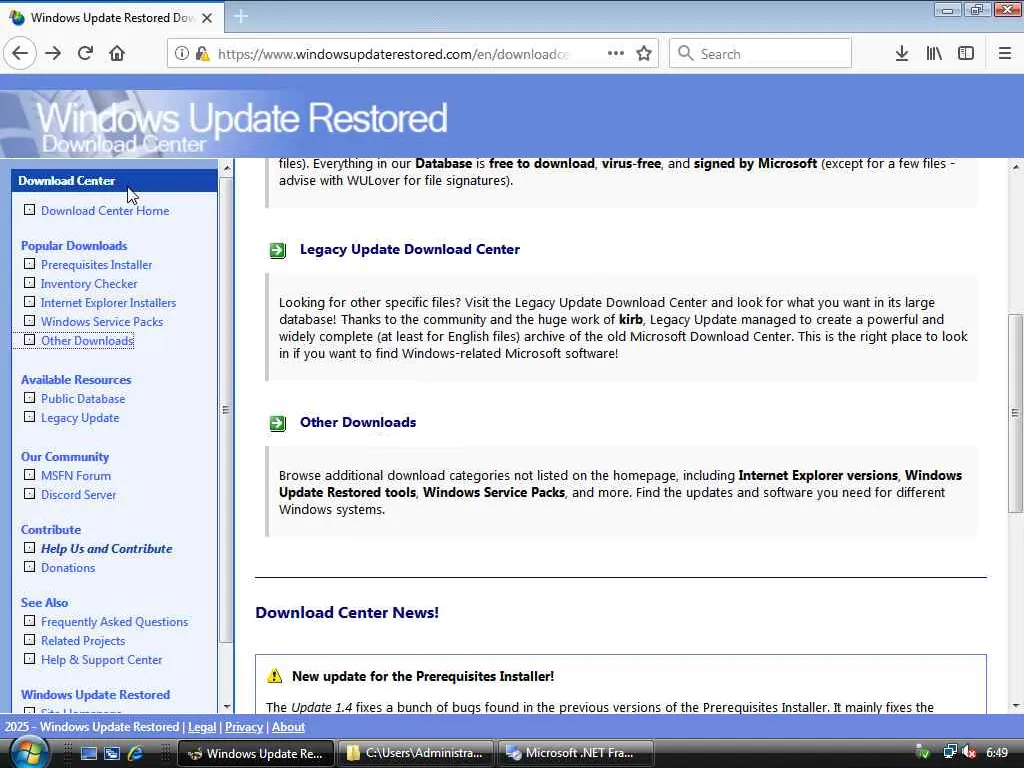Go back to the previous page
Viewport: 1024px width, 768px height.
20,54
